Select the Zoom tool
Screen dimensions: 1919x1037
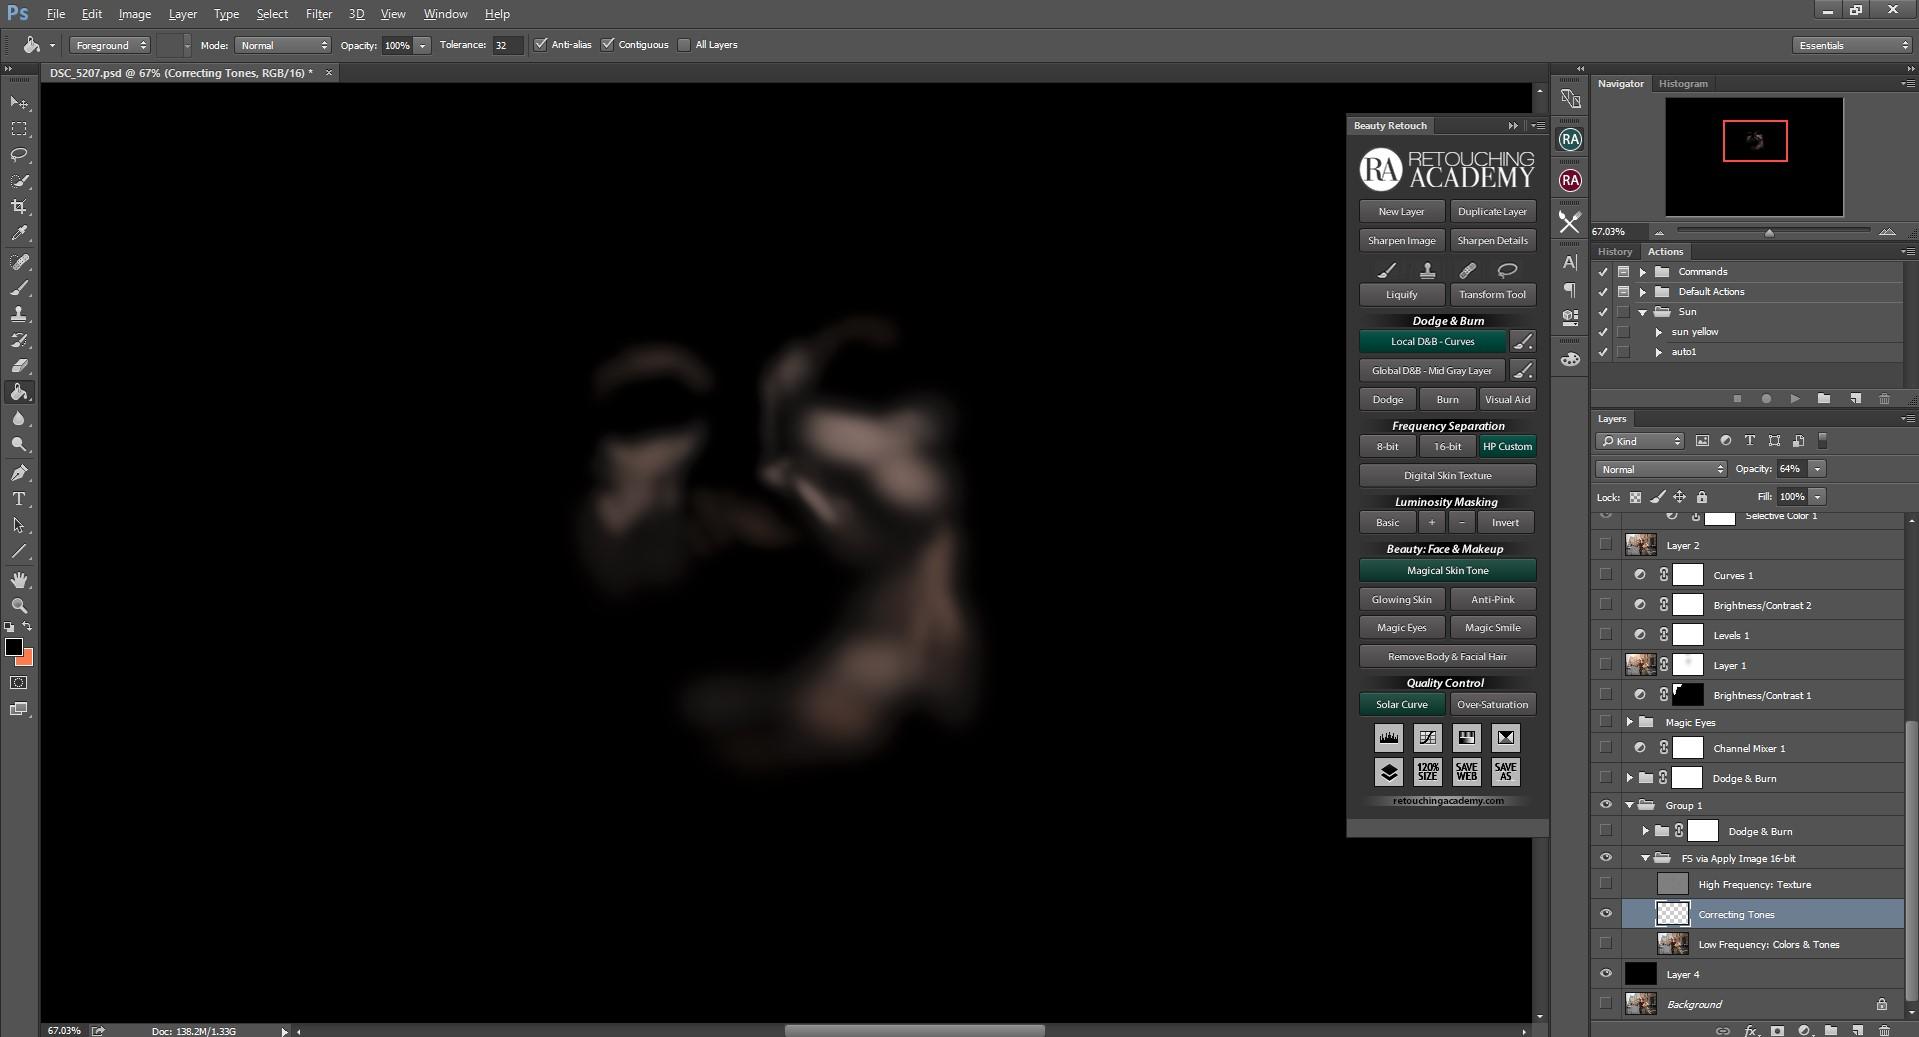(x=19, y=605)
